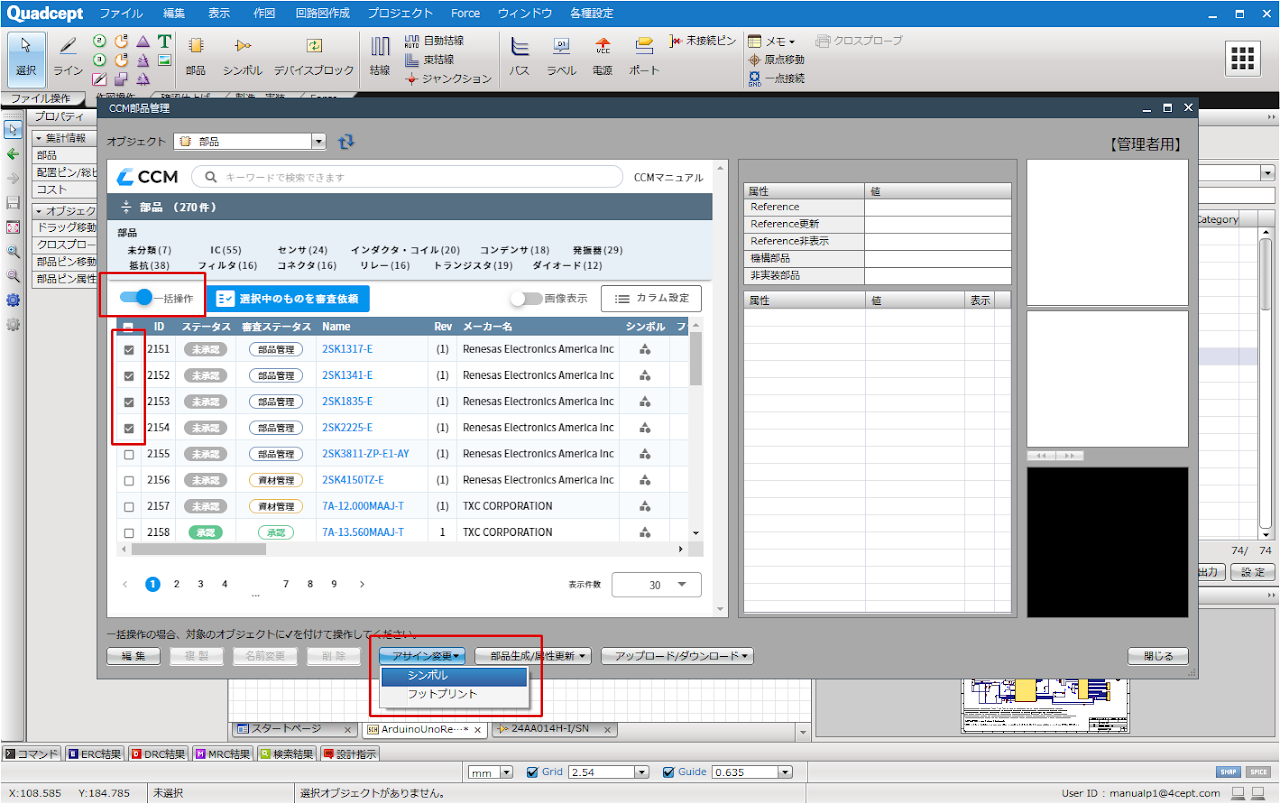The height and width of the screenshot is (804, 1280).
Task: Click the refresh icon beside オブジェクト dropdown
Action: pos(346,142)
